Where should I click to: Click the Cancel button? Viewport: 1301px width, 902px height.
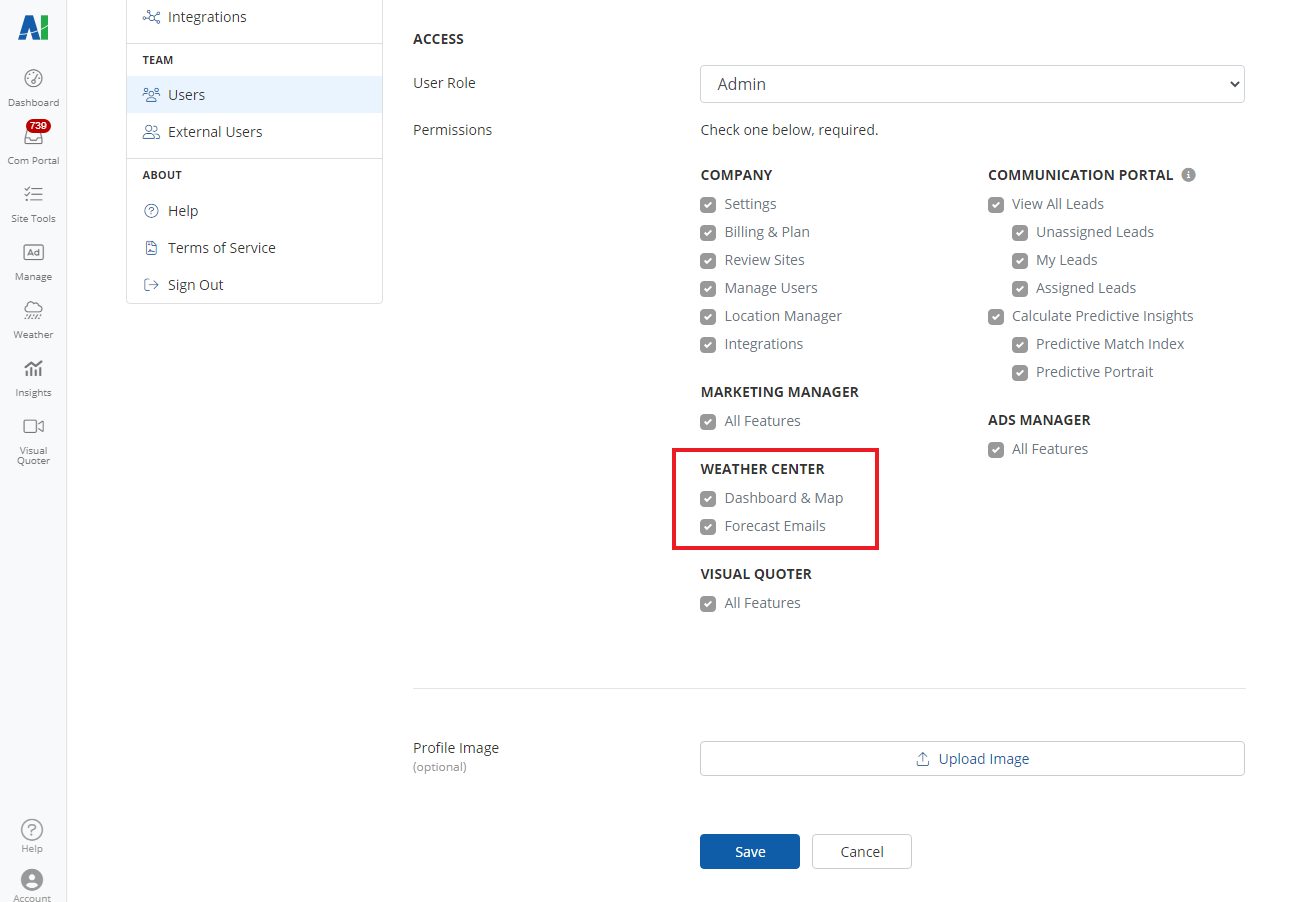click(x=861, y=852)
